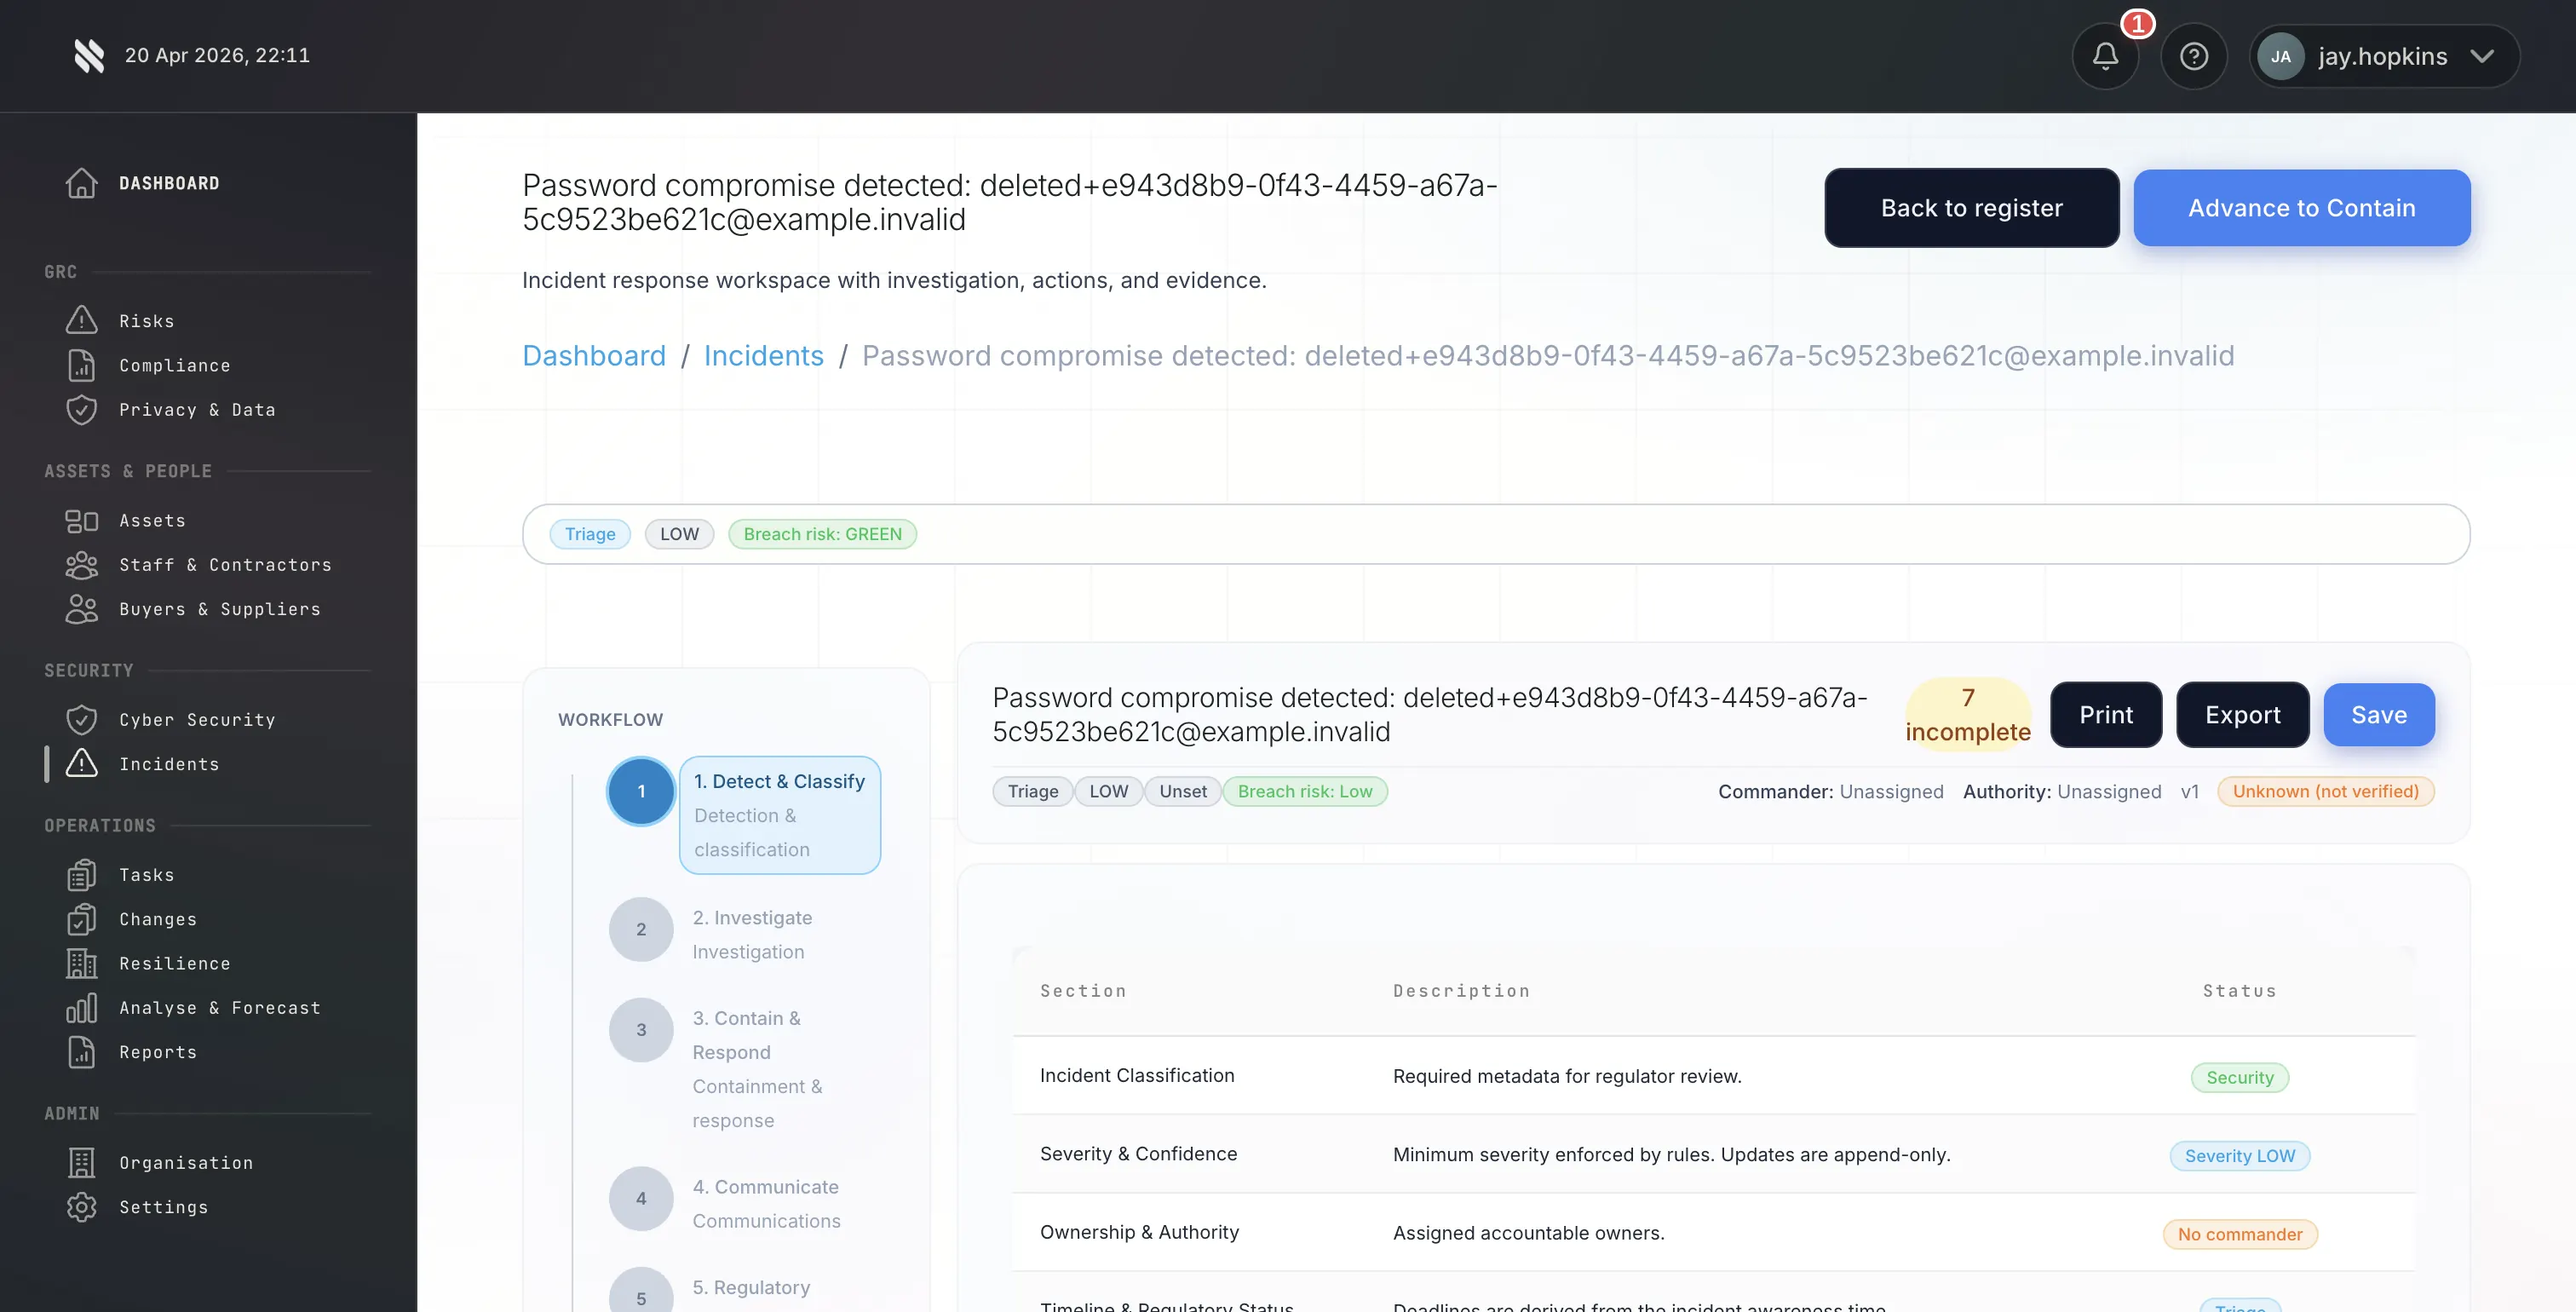Click the help question mark icon
2576x1312 pixels.
pos(2193,56)
